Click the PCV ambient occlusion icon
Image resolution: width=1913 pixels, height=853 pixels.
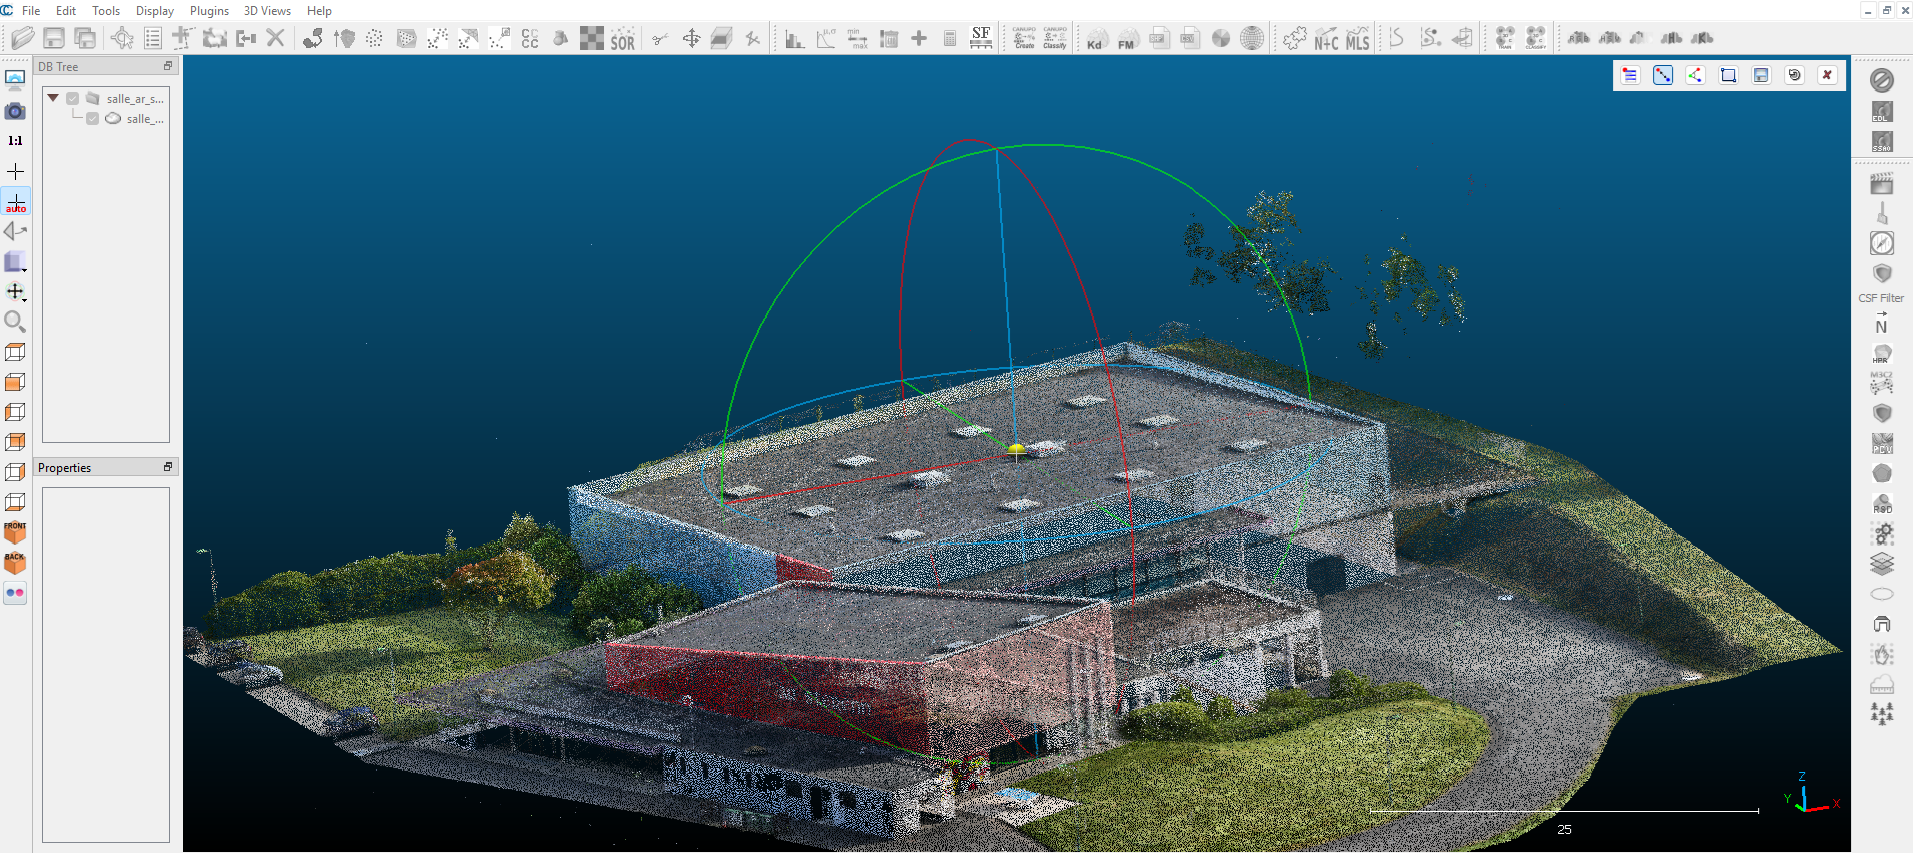tap(1882, 444)
